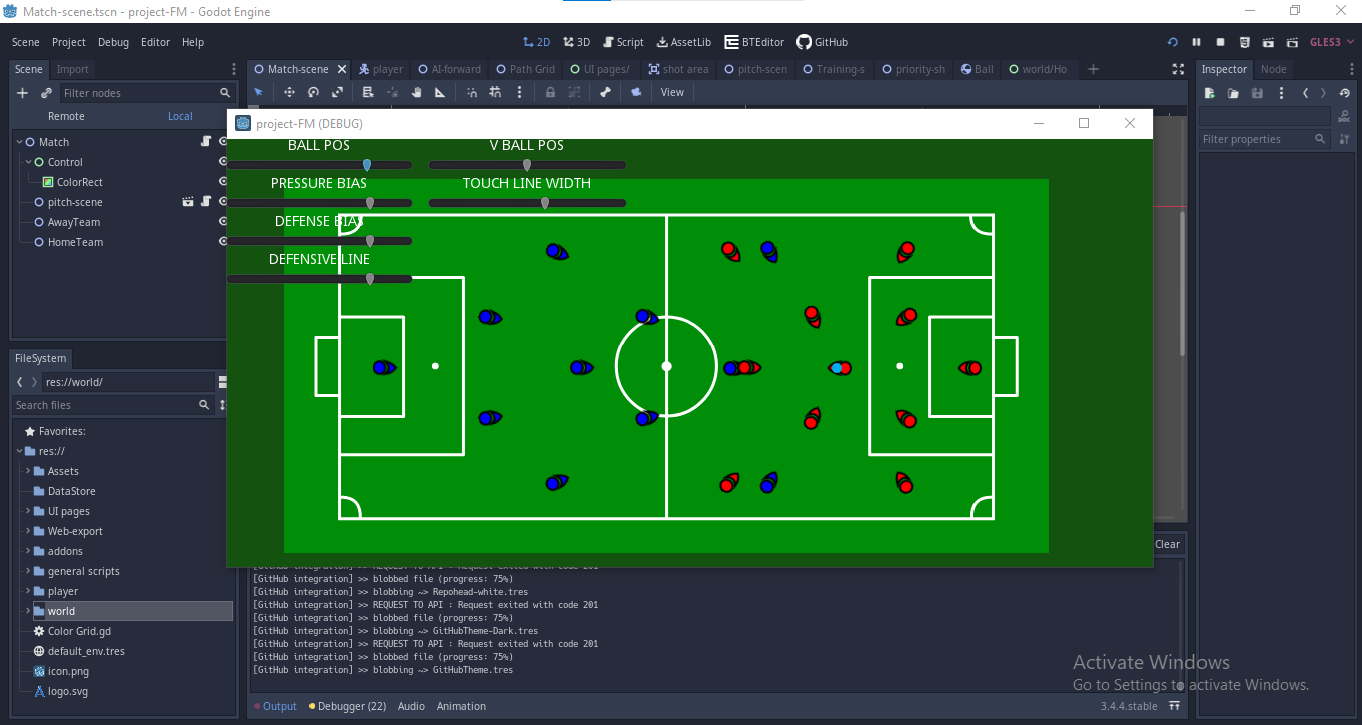Screen dimensions: 1362x725
Task: Collapse the Match node in the Scene tree
Action: point(16,141)
